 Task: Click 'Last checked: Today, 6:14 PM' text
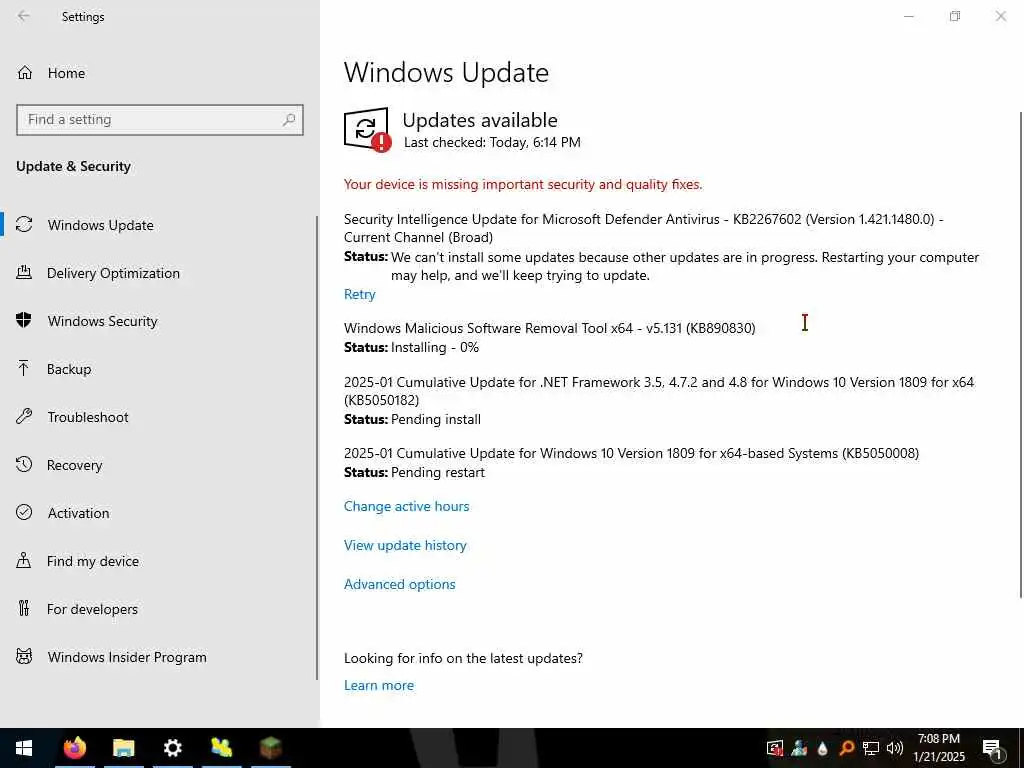[492, 142]
